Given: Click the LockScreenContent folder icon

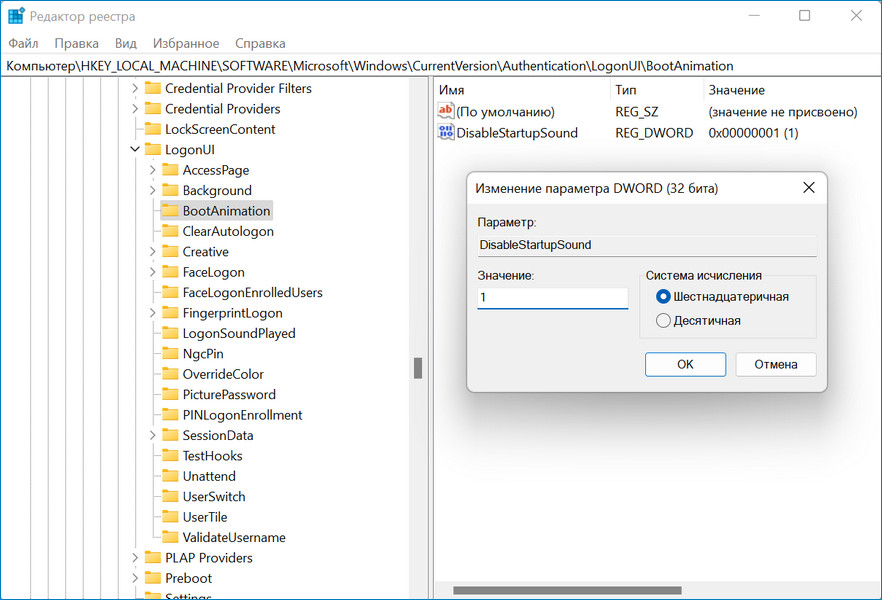Looking at the screenshot, I should [152, 129].
